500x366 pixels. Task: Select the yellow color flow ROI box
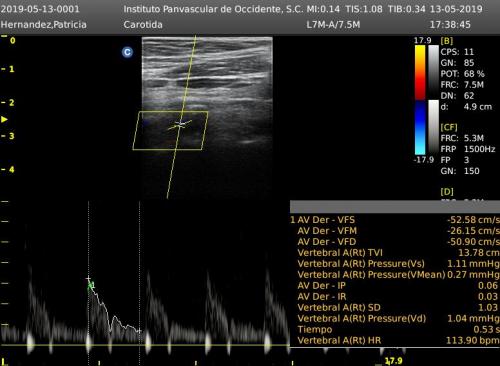(x=170, y=131)
